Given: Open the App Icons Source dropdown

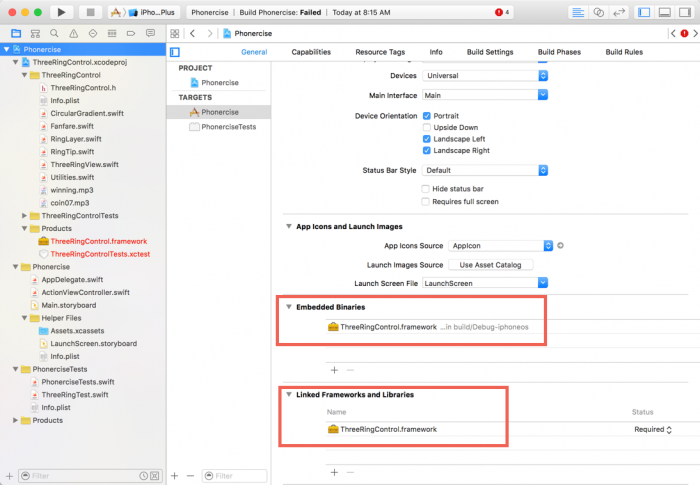Looking at the screenshot, I should tap(500, 246).
